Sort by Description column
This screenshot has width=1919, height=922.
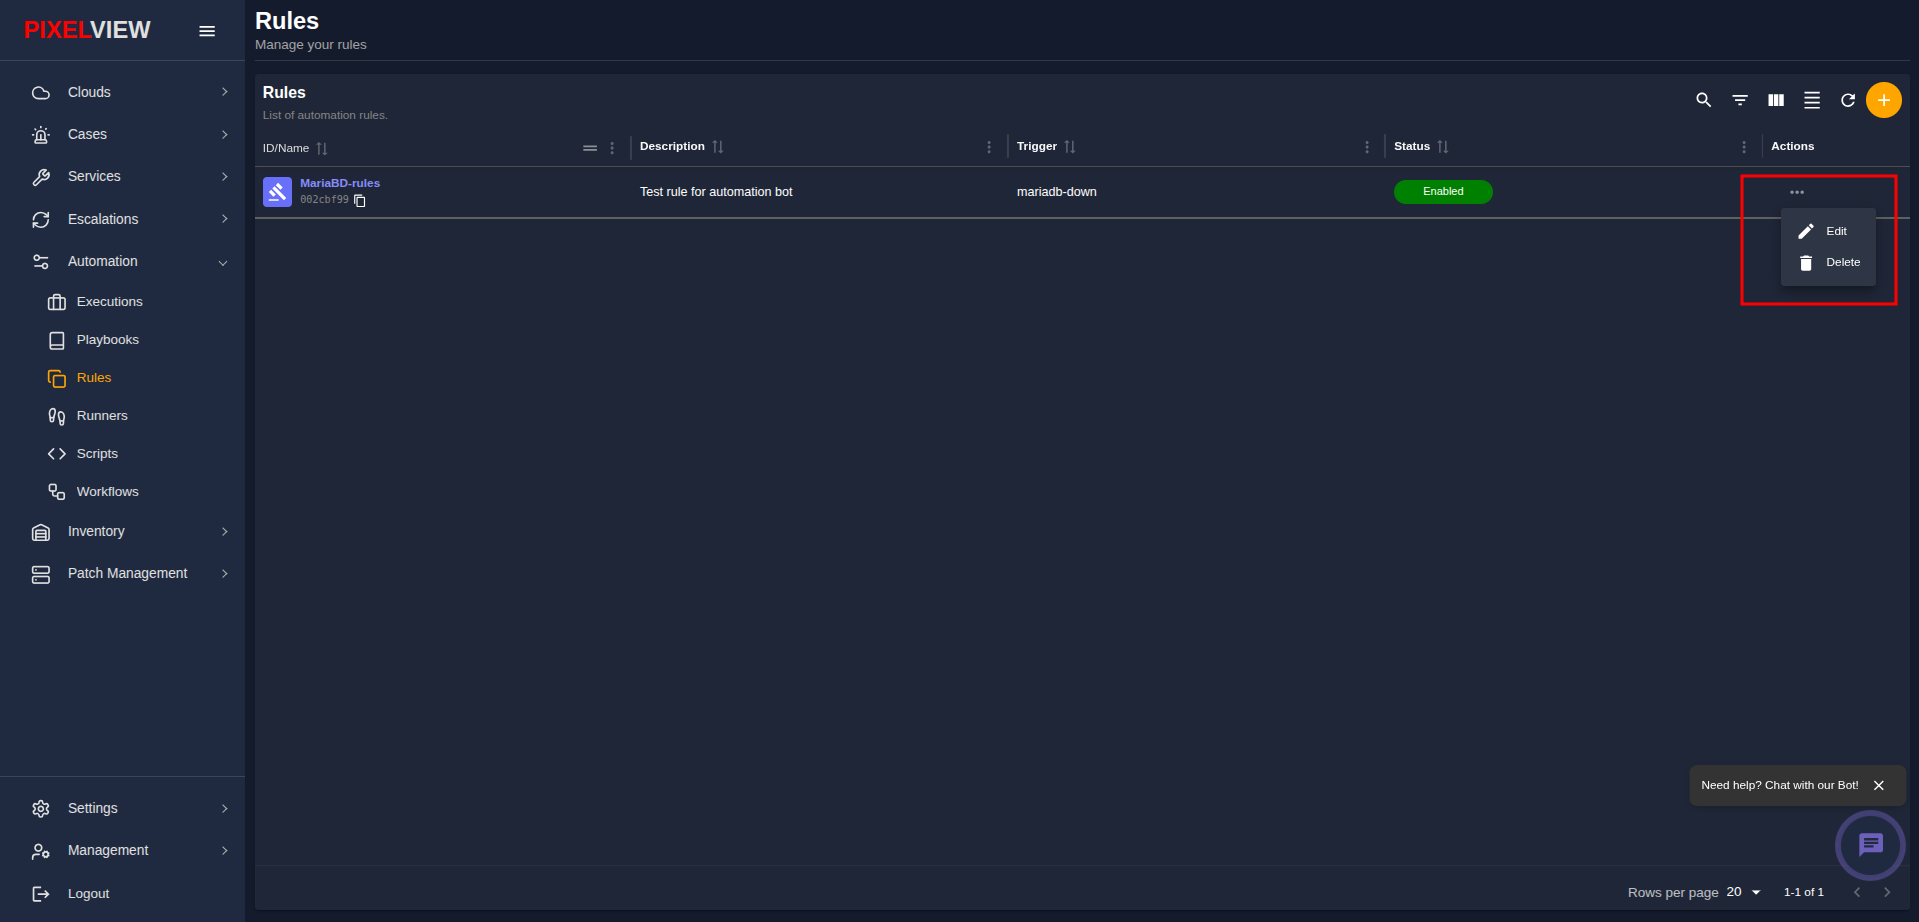tap(718, 147)
